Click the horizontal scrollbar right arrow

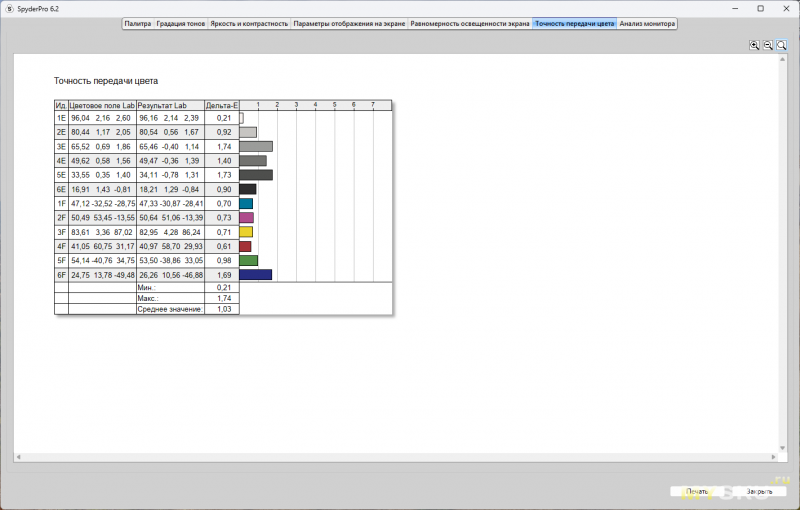tap(772, 457)
